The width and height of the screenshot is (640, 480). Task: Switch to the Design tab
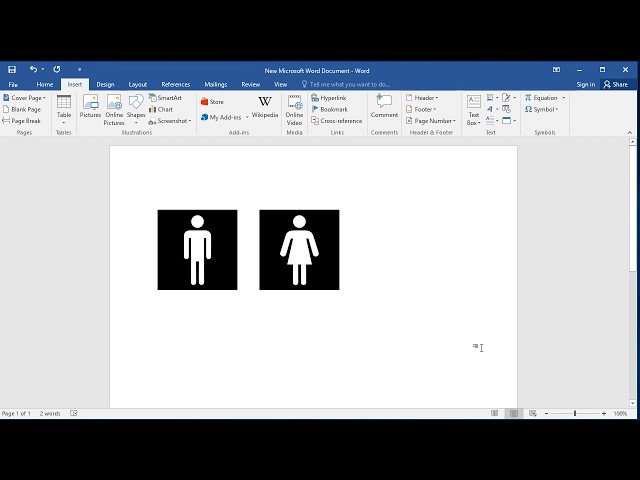[105, 84]
